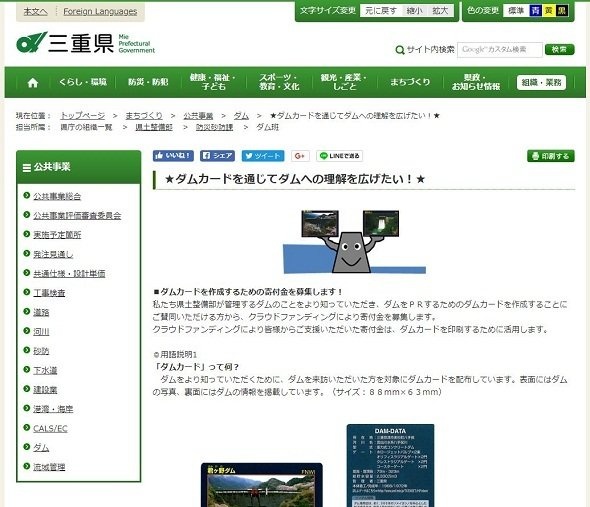Focus the Google custom search field

[x=500, y=50]
